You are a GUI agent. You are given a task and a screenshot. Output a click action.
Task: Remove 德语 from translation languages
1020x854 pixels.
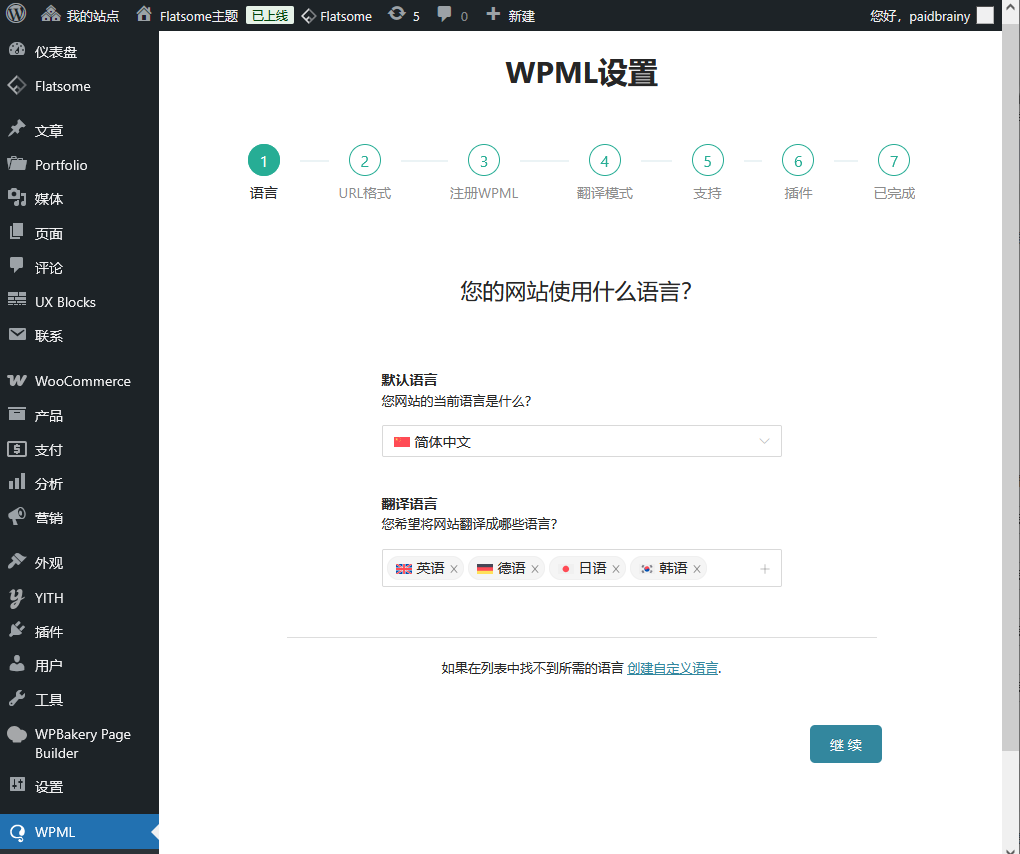pos(535,569)
